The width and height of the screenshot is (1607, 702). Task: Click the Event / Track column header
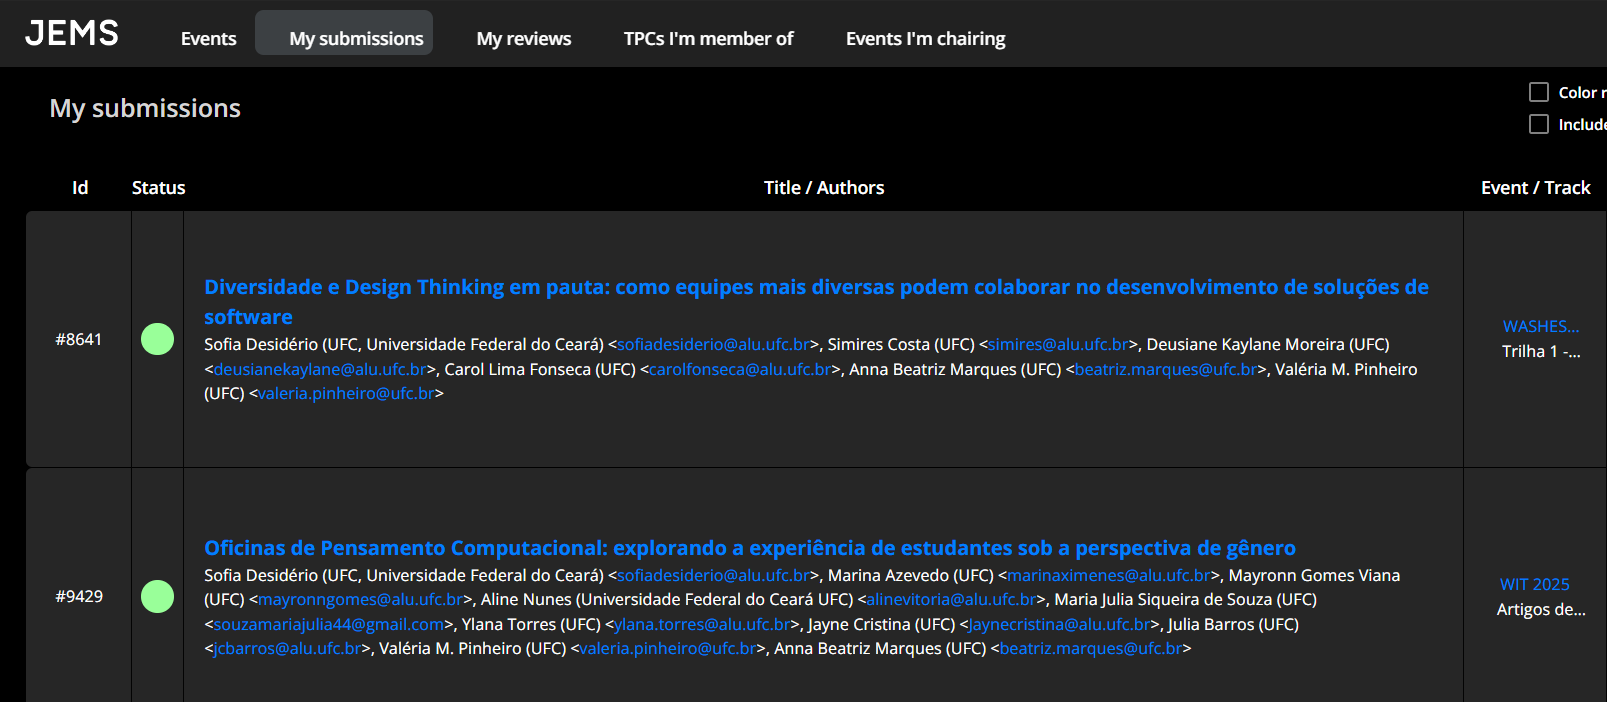[1535, 188]
